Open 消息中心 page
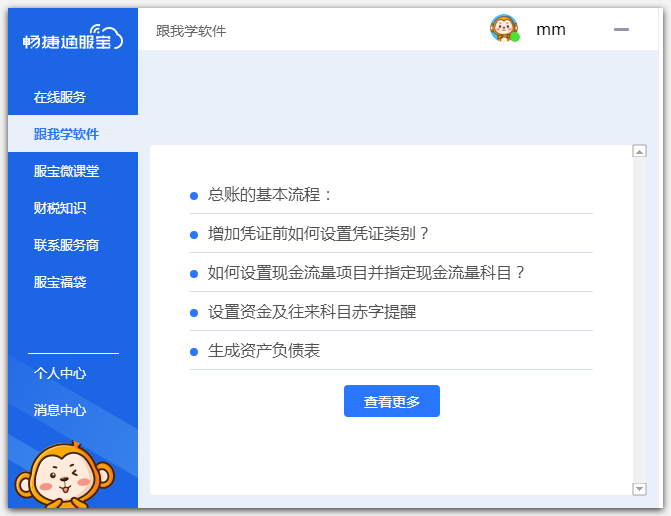Image resolution: width=671 pixels, height=516 pixels. click(x=73, y=410)
